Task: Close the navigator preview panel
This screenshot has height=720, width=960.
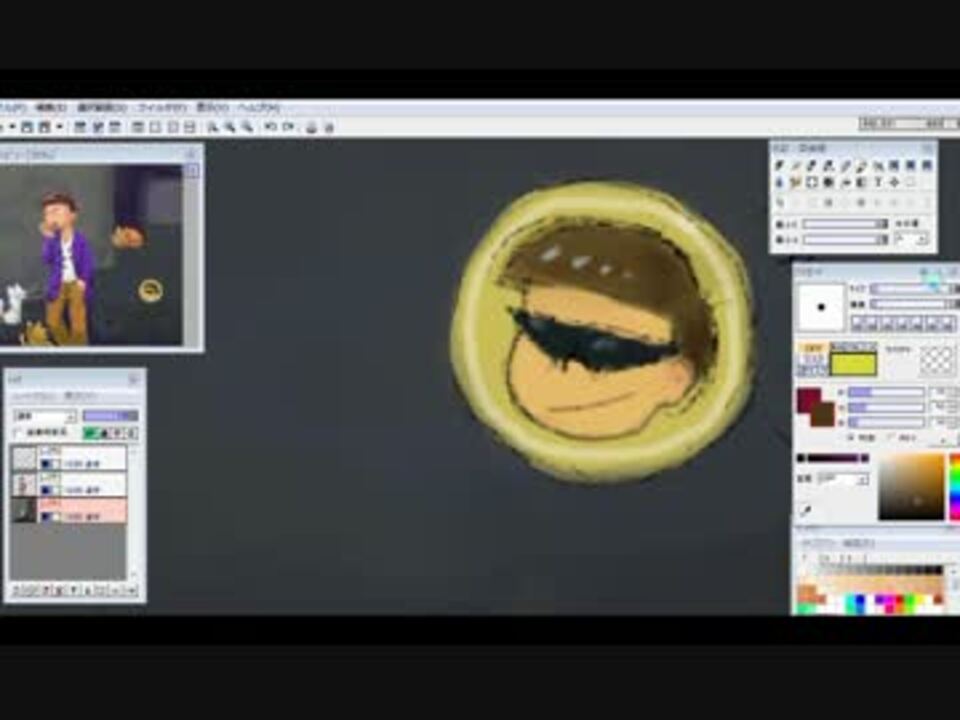Action: (191, 154)
